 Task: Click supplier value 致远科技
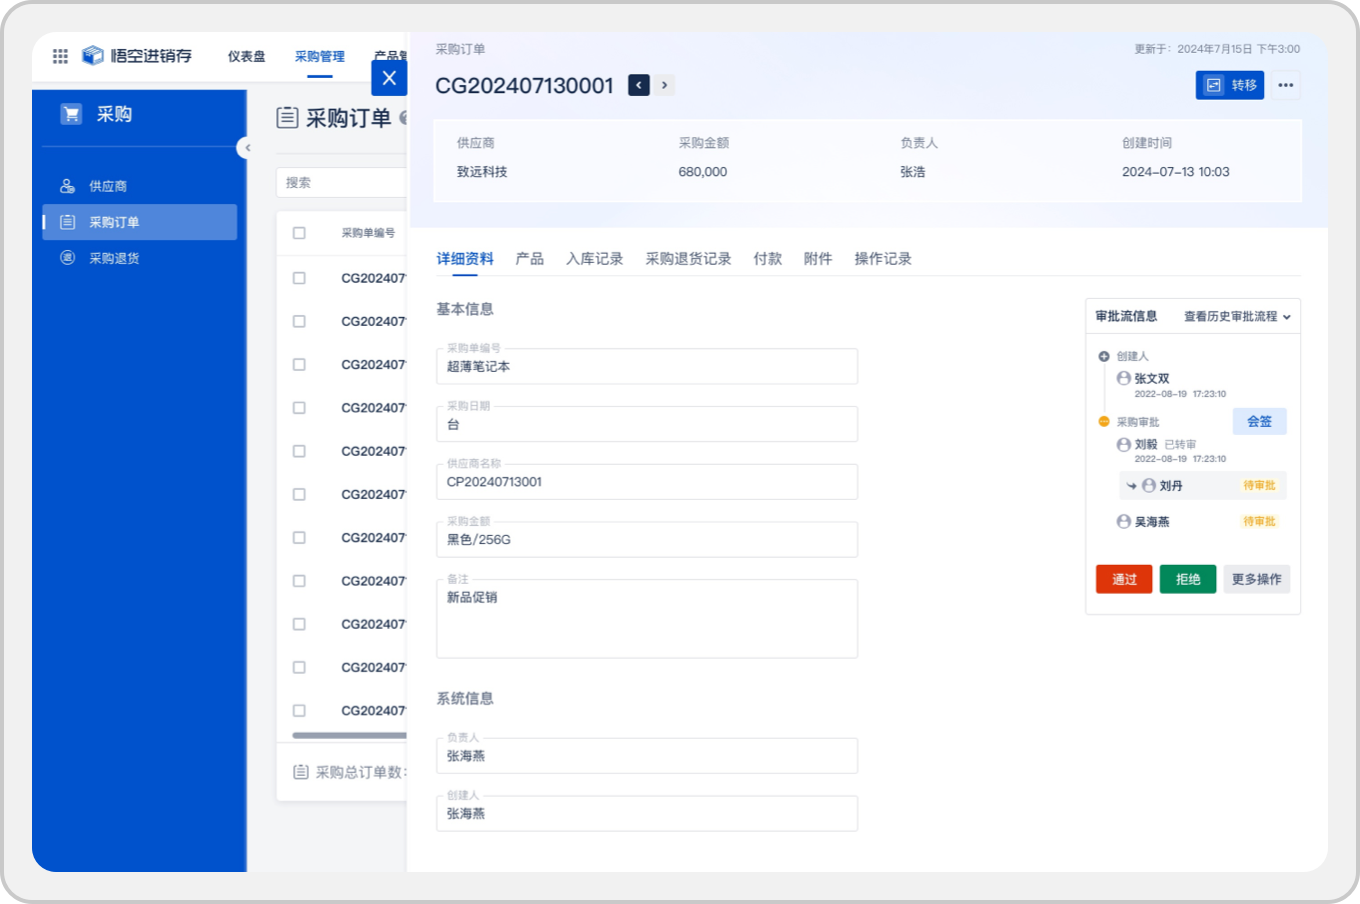(482, 172)
